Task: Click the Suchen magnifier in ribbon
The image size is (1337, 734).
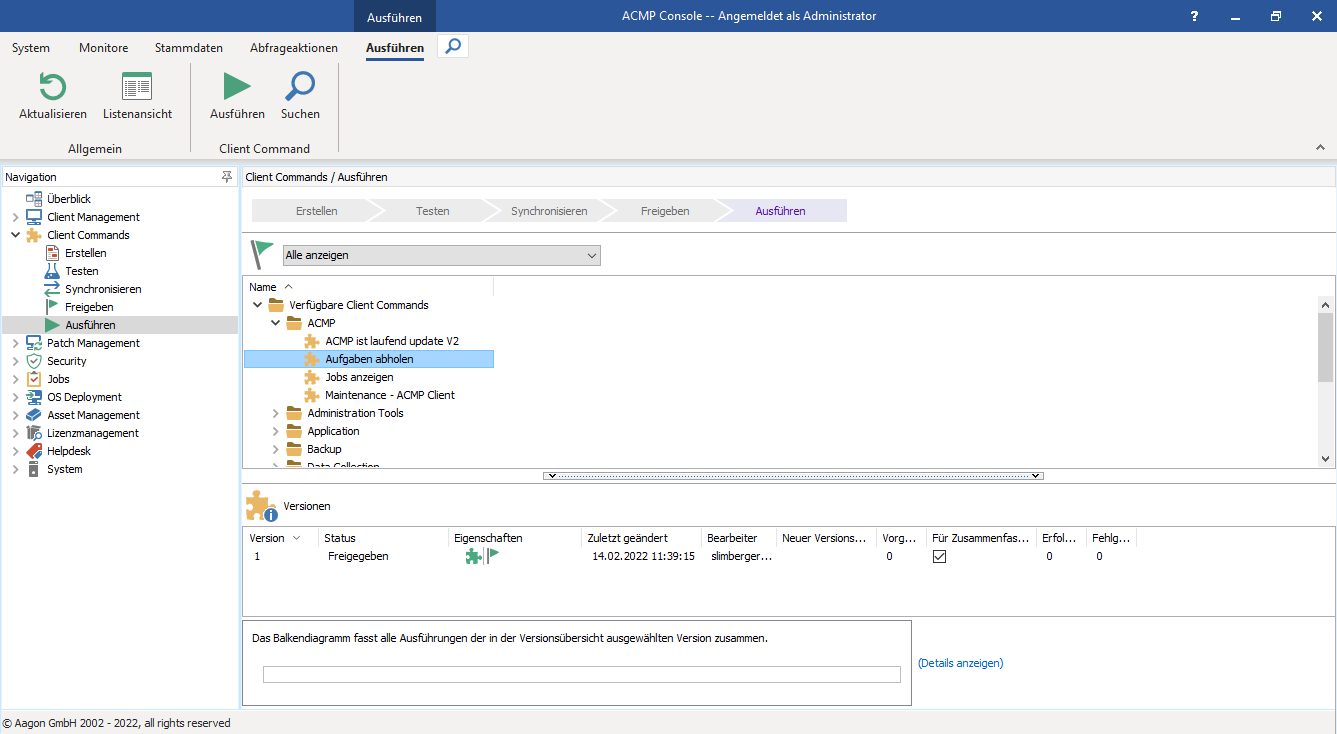Action: point(300,87)
